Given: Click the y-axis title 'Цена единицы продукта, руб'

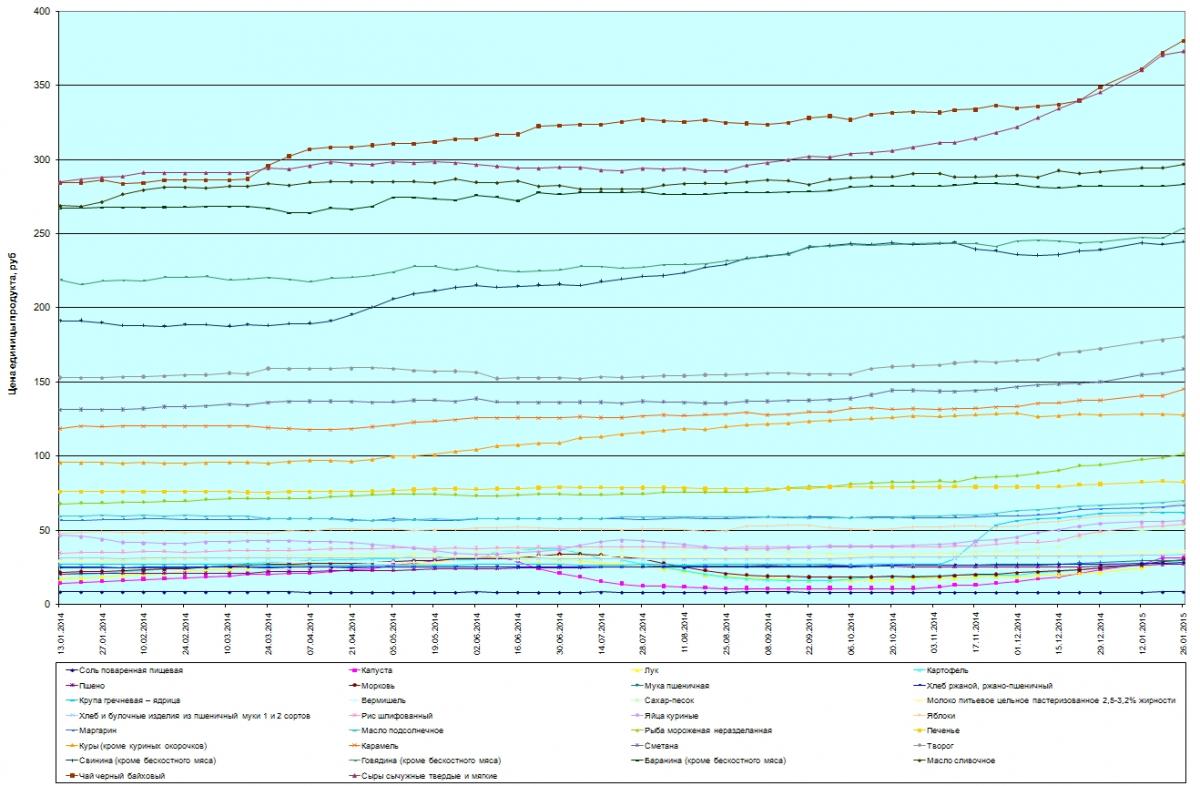Looking at the screenshot, I should (x=15, y=325).
